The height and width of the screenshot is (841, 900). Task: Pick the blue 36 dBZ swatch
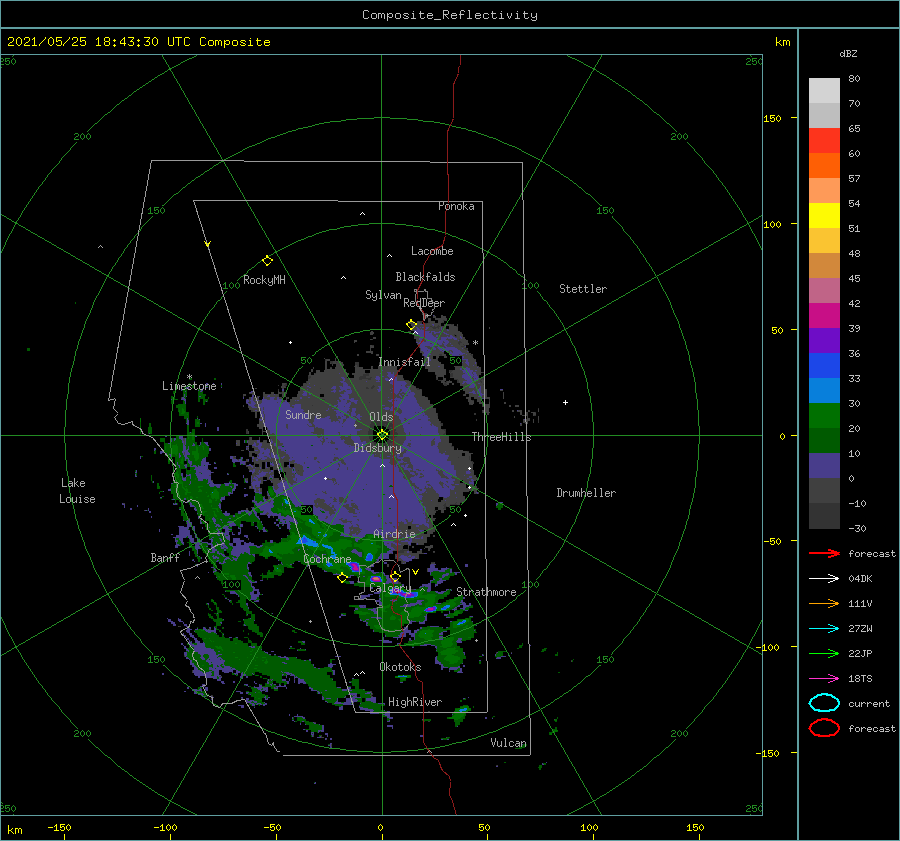coord(824,365)
